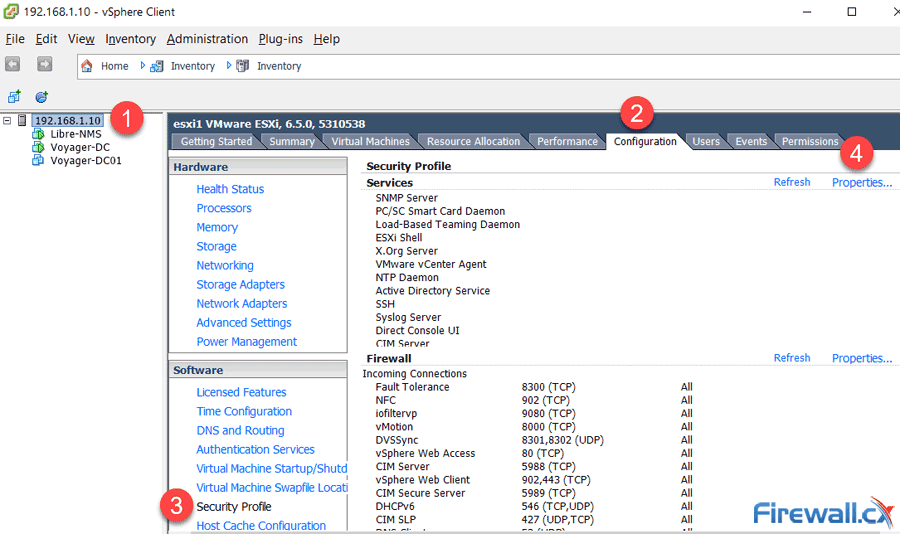Select the Configuration tab

645,141
